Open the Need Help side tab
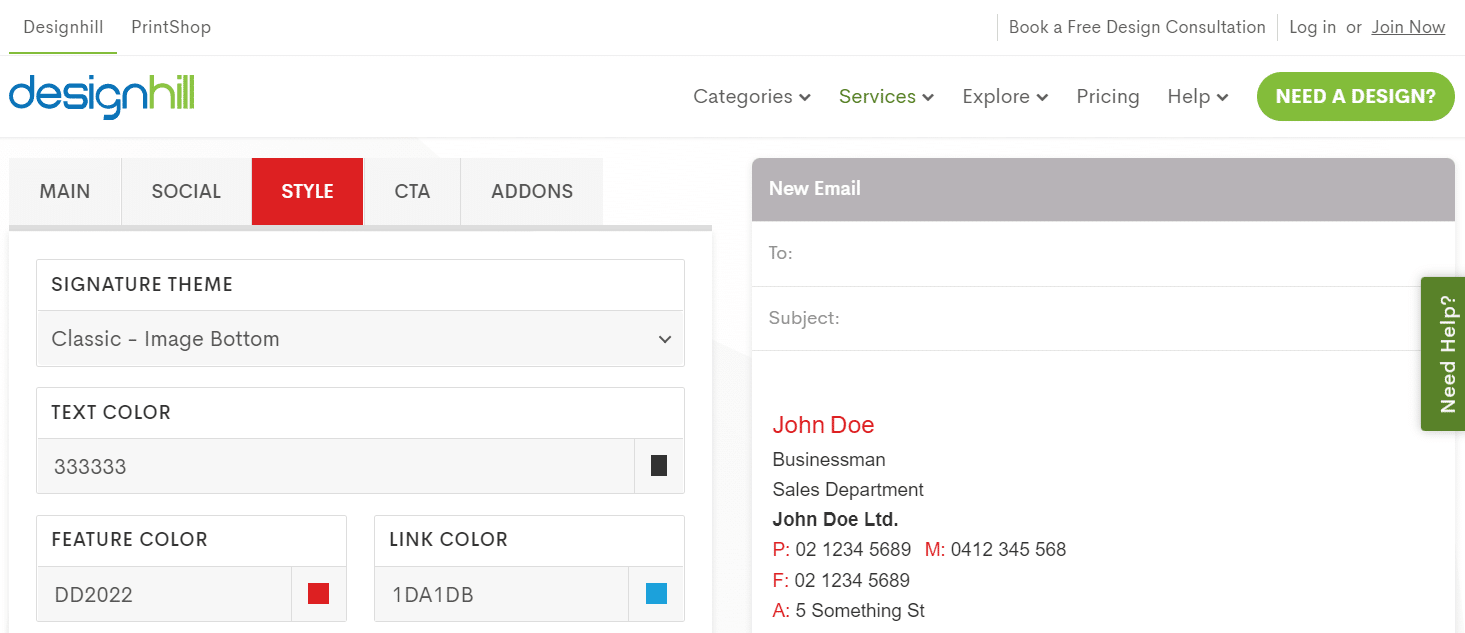Viewport: 1465px width, 633px height. pos(1443,354)
